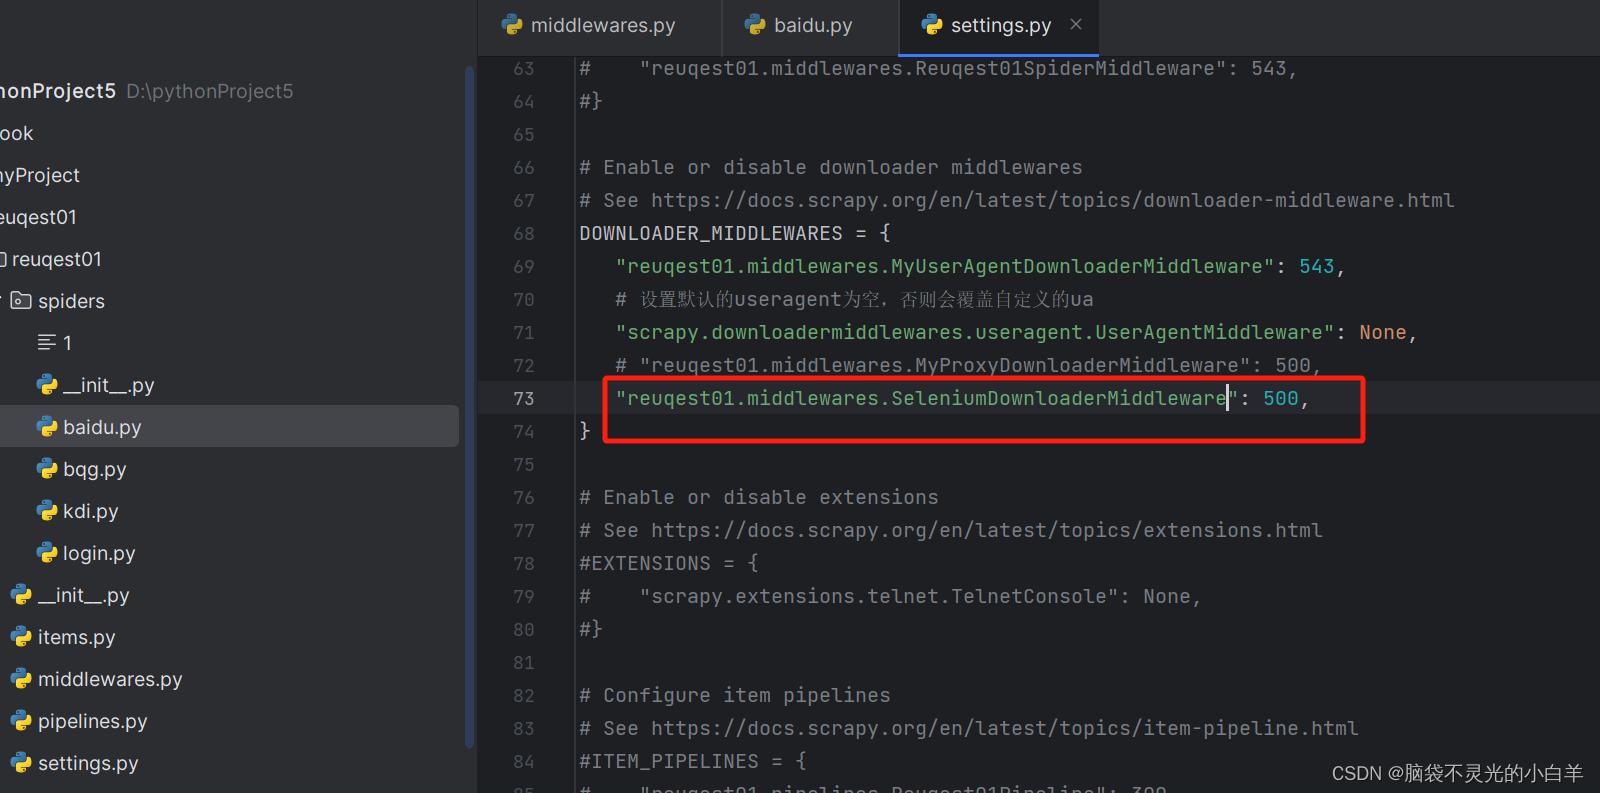The height and width of the screenshot is (793, 1600).
Task: Click the Python icon next to bqg.py
Action: click(47, 469)
